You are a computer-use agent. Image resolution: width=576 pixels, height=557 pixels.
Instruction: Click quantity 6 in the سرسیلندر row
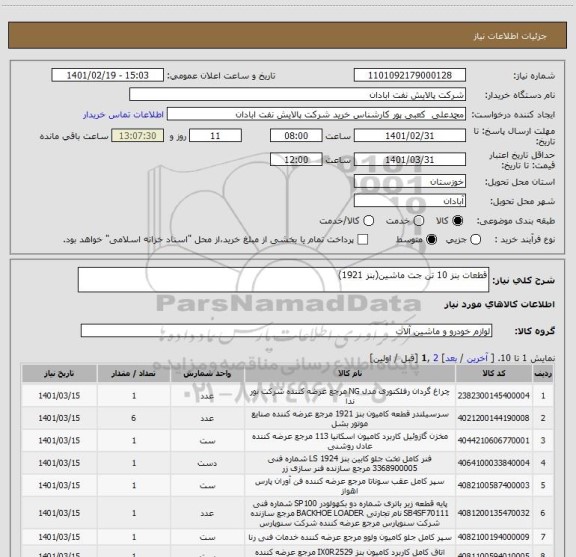coord(133,418)
